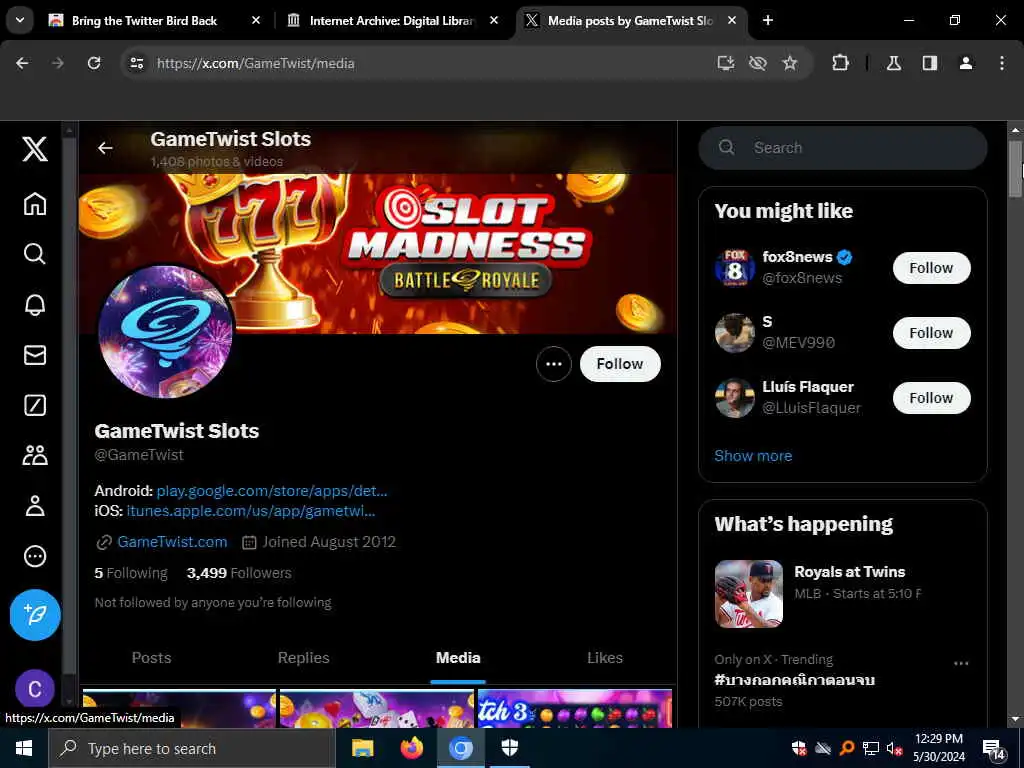Open Profile person icon in sidebar
This screenshot has width=1024, height=768.
[35, 505]
